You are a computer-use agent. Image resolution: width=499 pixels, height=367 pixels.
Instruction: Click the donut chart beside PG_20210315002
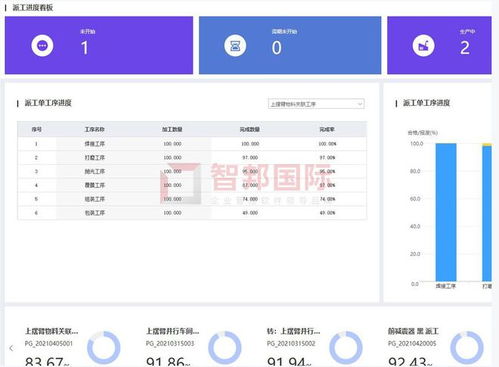pyautogui.click(x=346, y=347)
